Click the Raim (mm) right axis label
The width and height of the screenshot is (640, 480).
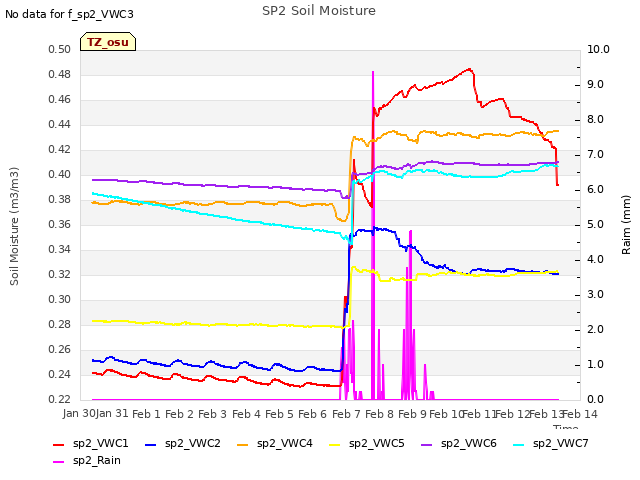tap(626, 225)
